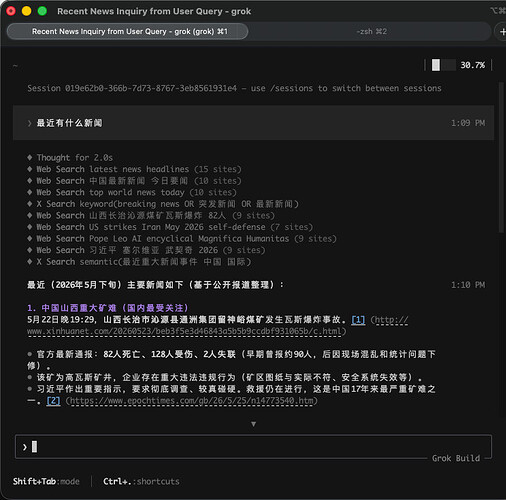Switch to the -zsh ⌘2 tab
The image size is (506, 500).
371,32
